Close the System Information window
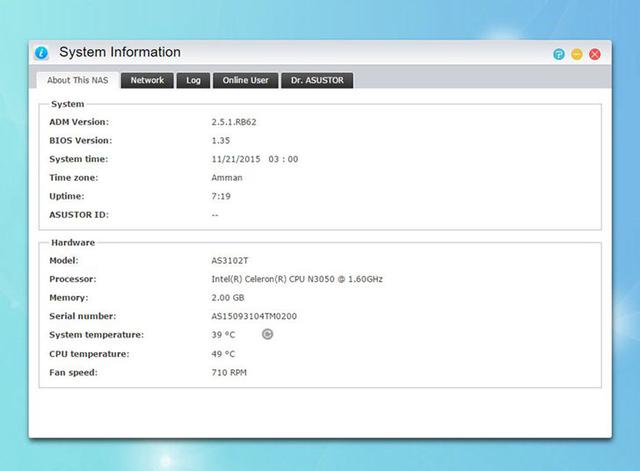 [595, 54]
